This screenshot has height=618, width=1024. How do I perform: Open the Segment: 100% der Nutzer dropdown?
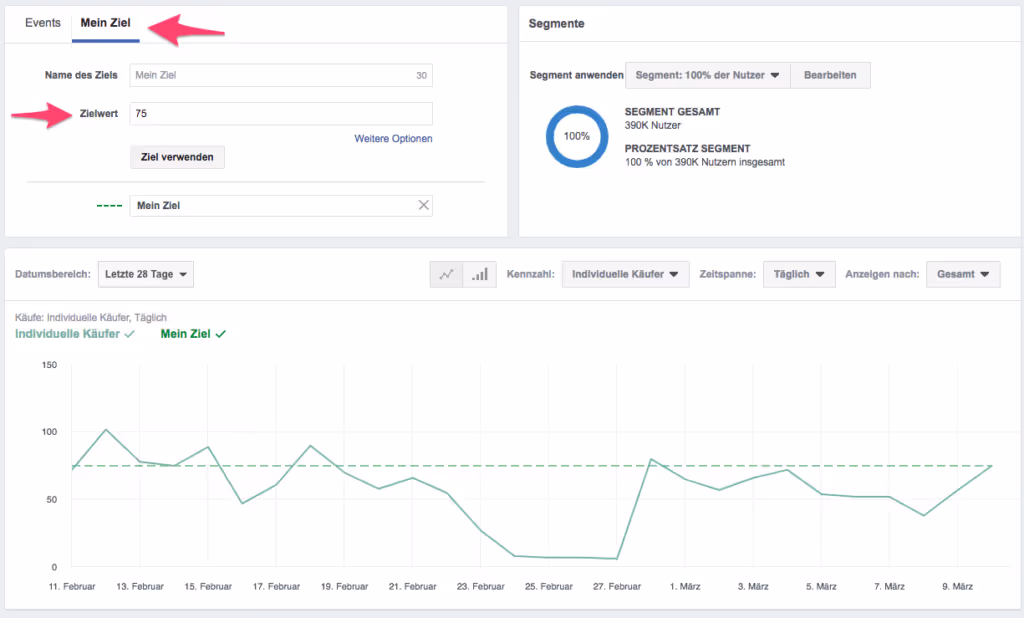click(x=707, y=75)
